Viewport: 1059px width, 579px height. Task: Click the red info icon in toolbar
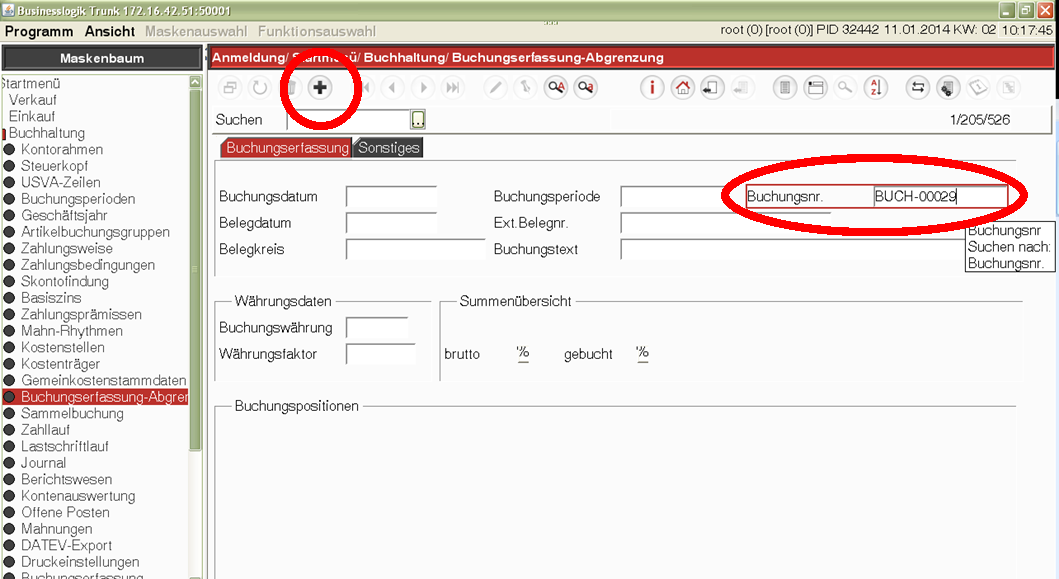[x=653, y=88]
